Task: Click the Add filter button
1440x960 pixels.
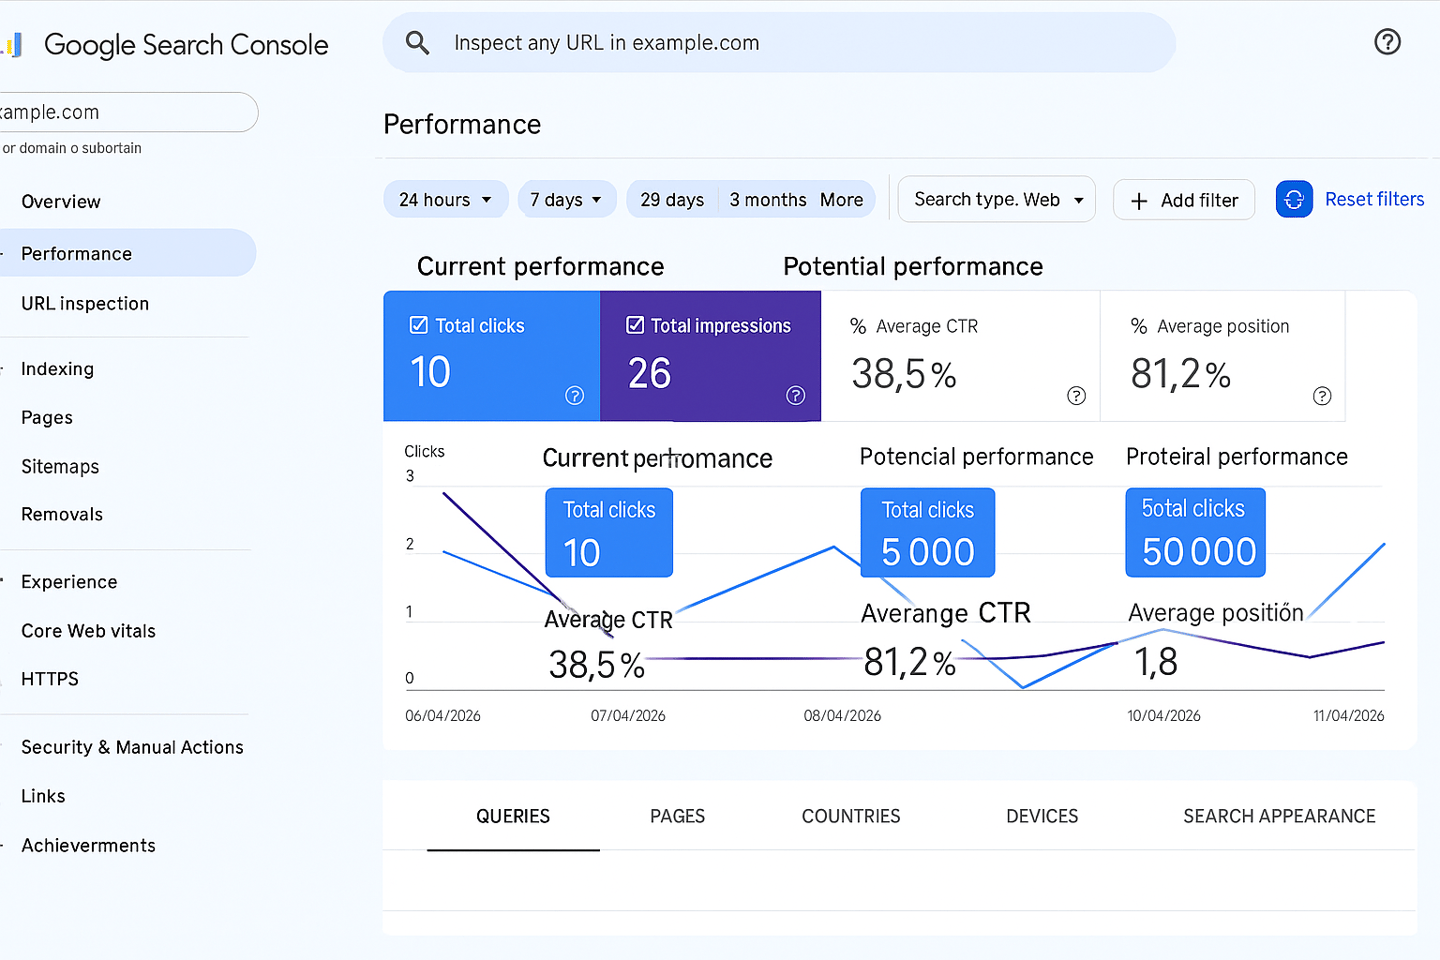Action: coord(1184,200)
